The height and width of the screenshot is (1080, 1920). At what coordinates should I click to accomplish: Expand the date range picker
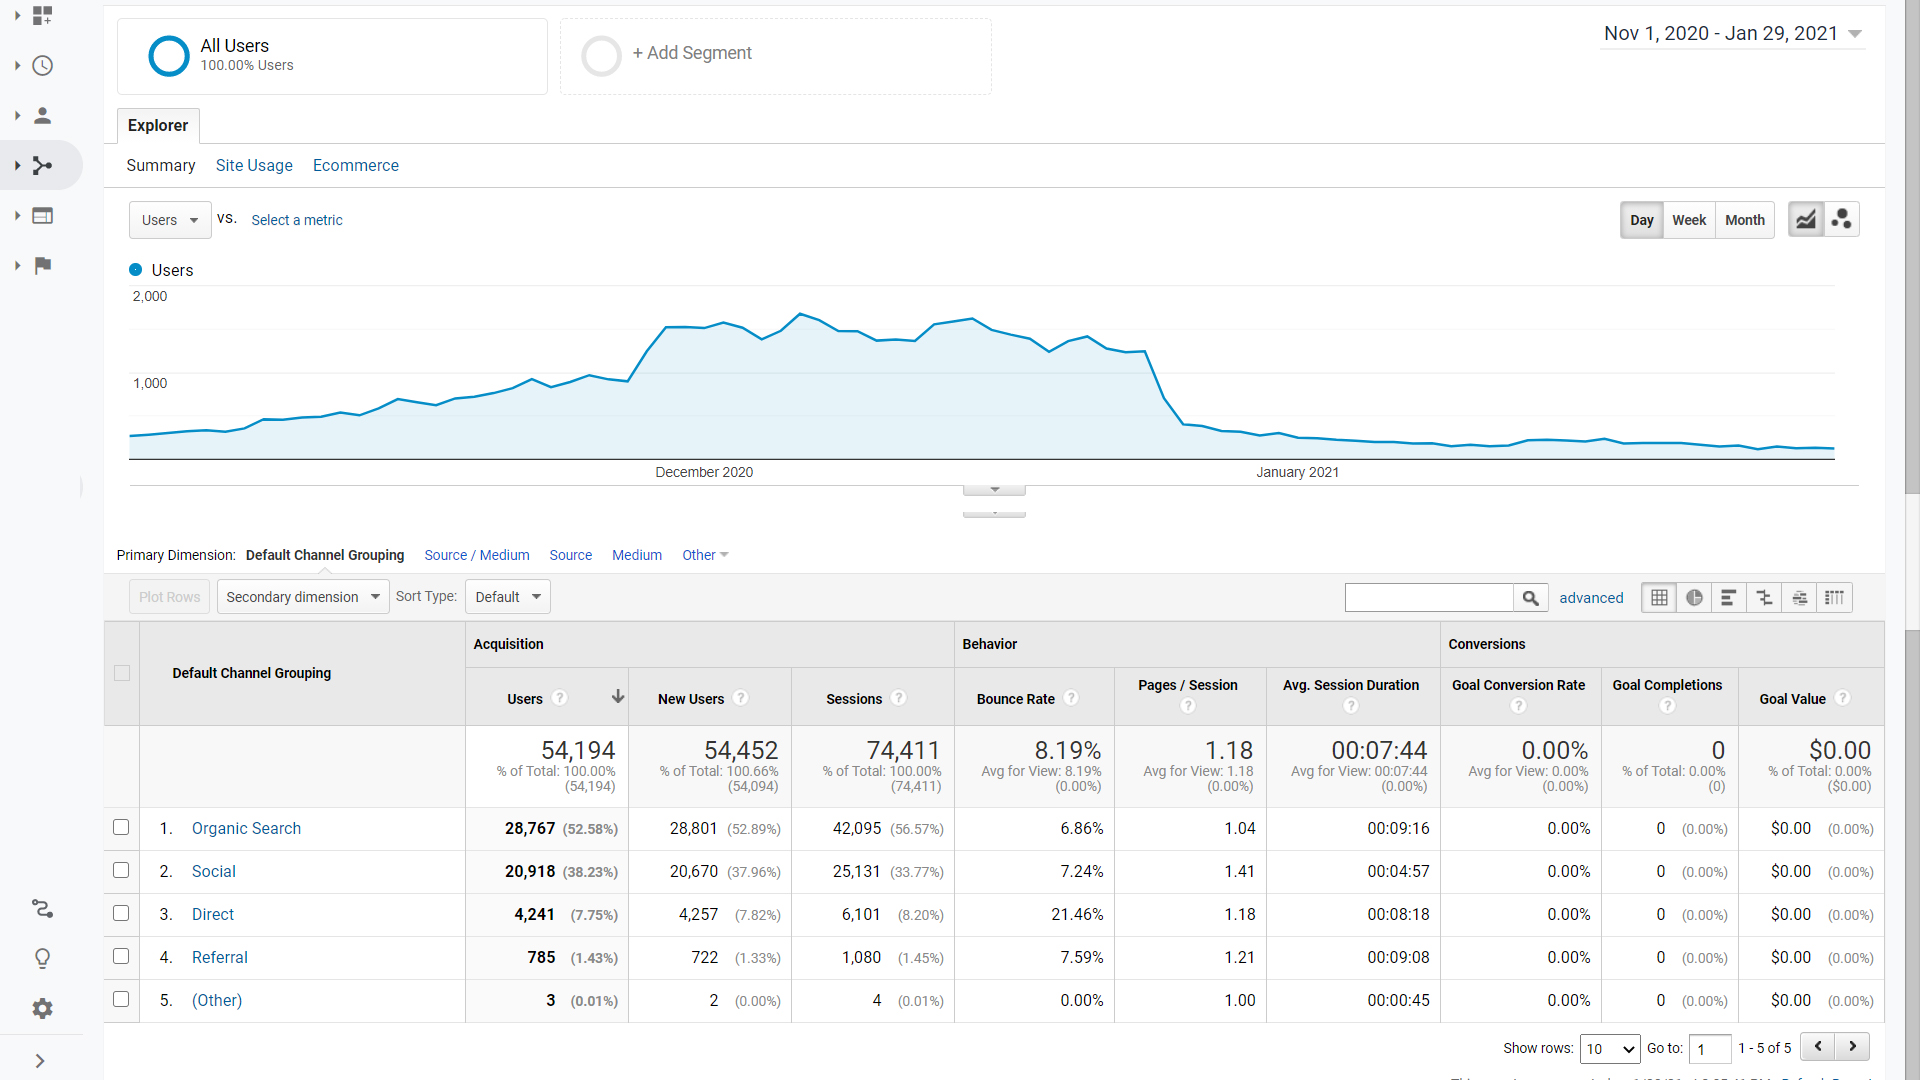click(x=1733, y=34)
